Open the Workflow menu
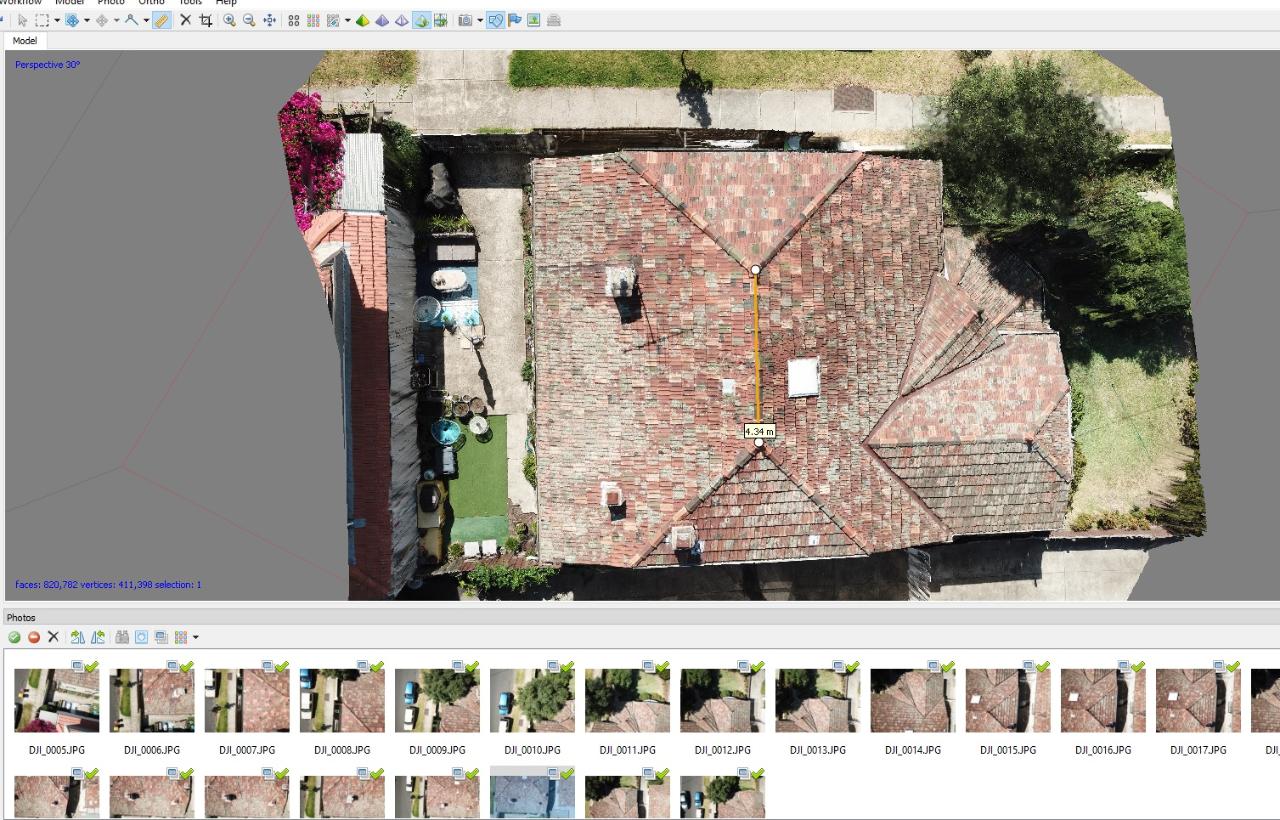 tap(21, 3)
